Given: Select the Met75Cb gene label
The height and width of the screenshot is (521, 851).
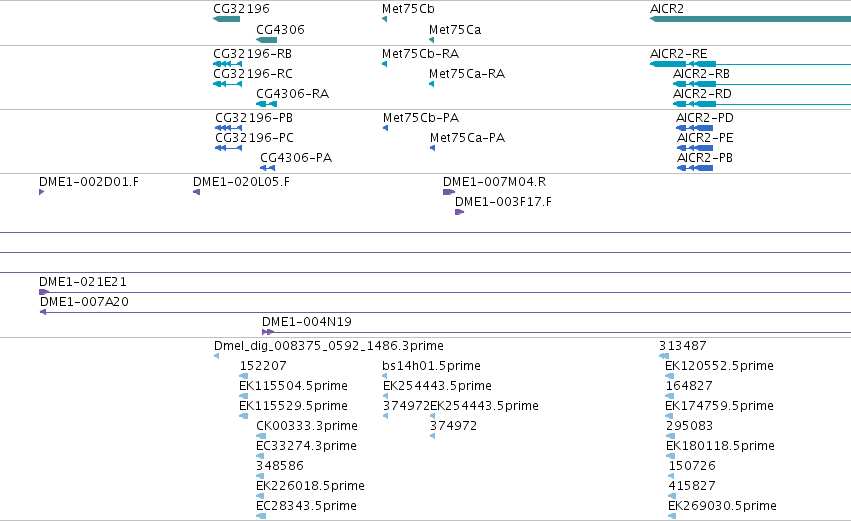Looking at the screenshot, I should point(408,9).
